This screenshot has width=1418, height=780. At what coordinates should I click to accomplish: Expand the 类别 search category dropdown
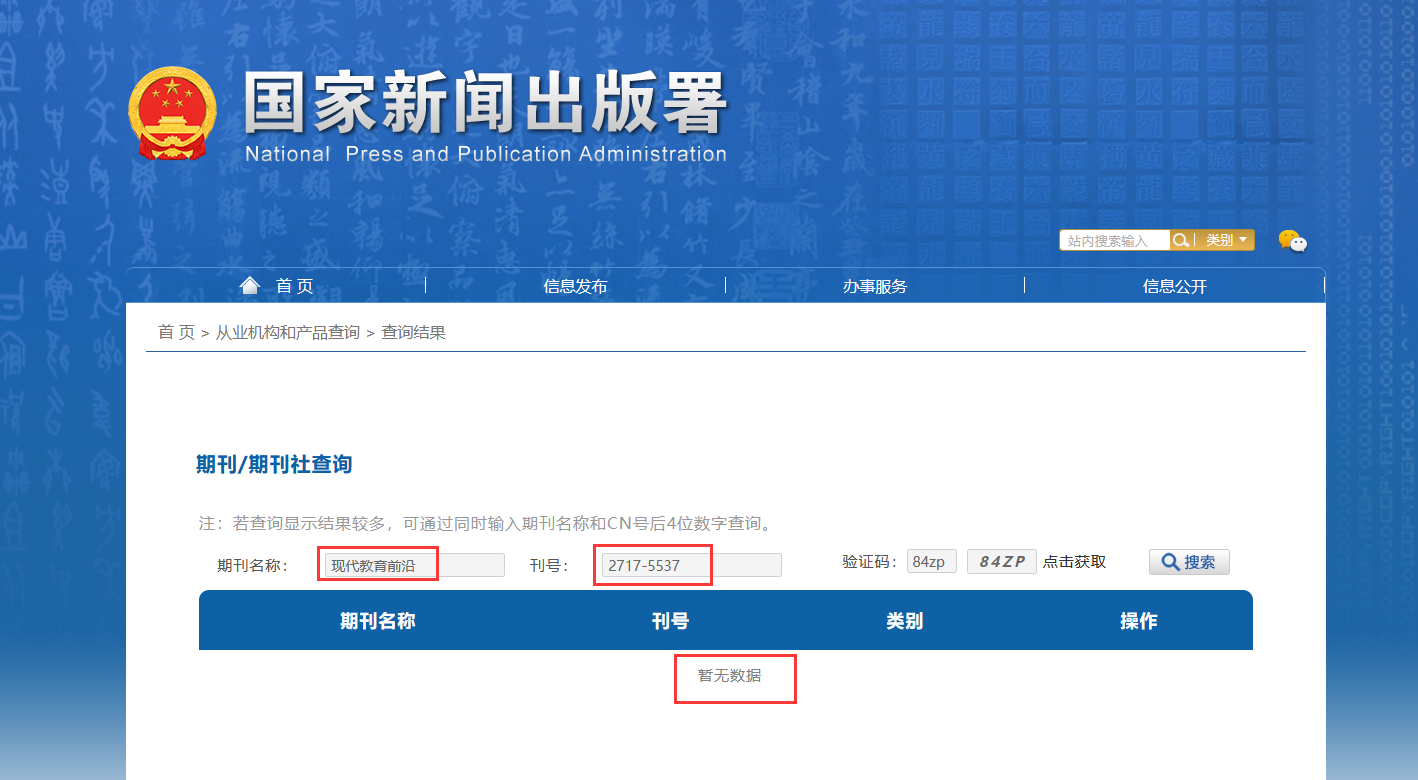point(1227,240)
